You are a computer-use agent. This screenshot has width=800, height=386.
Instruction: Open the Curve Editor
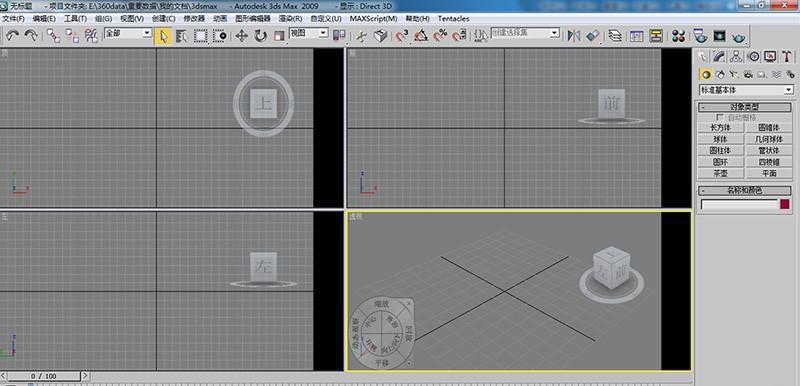(636, 36)
